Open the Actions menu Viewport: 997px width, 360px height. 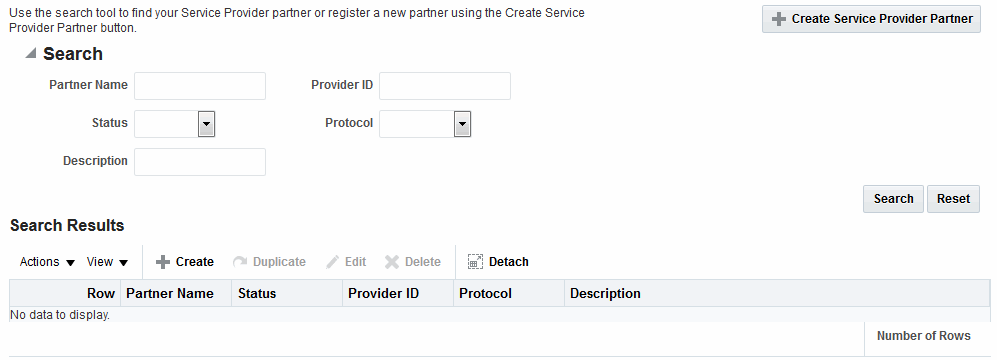(48, 262)
